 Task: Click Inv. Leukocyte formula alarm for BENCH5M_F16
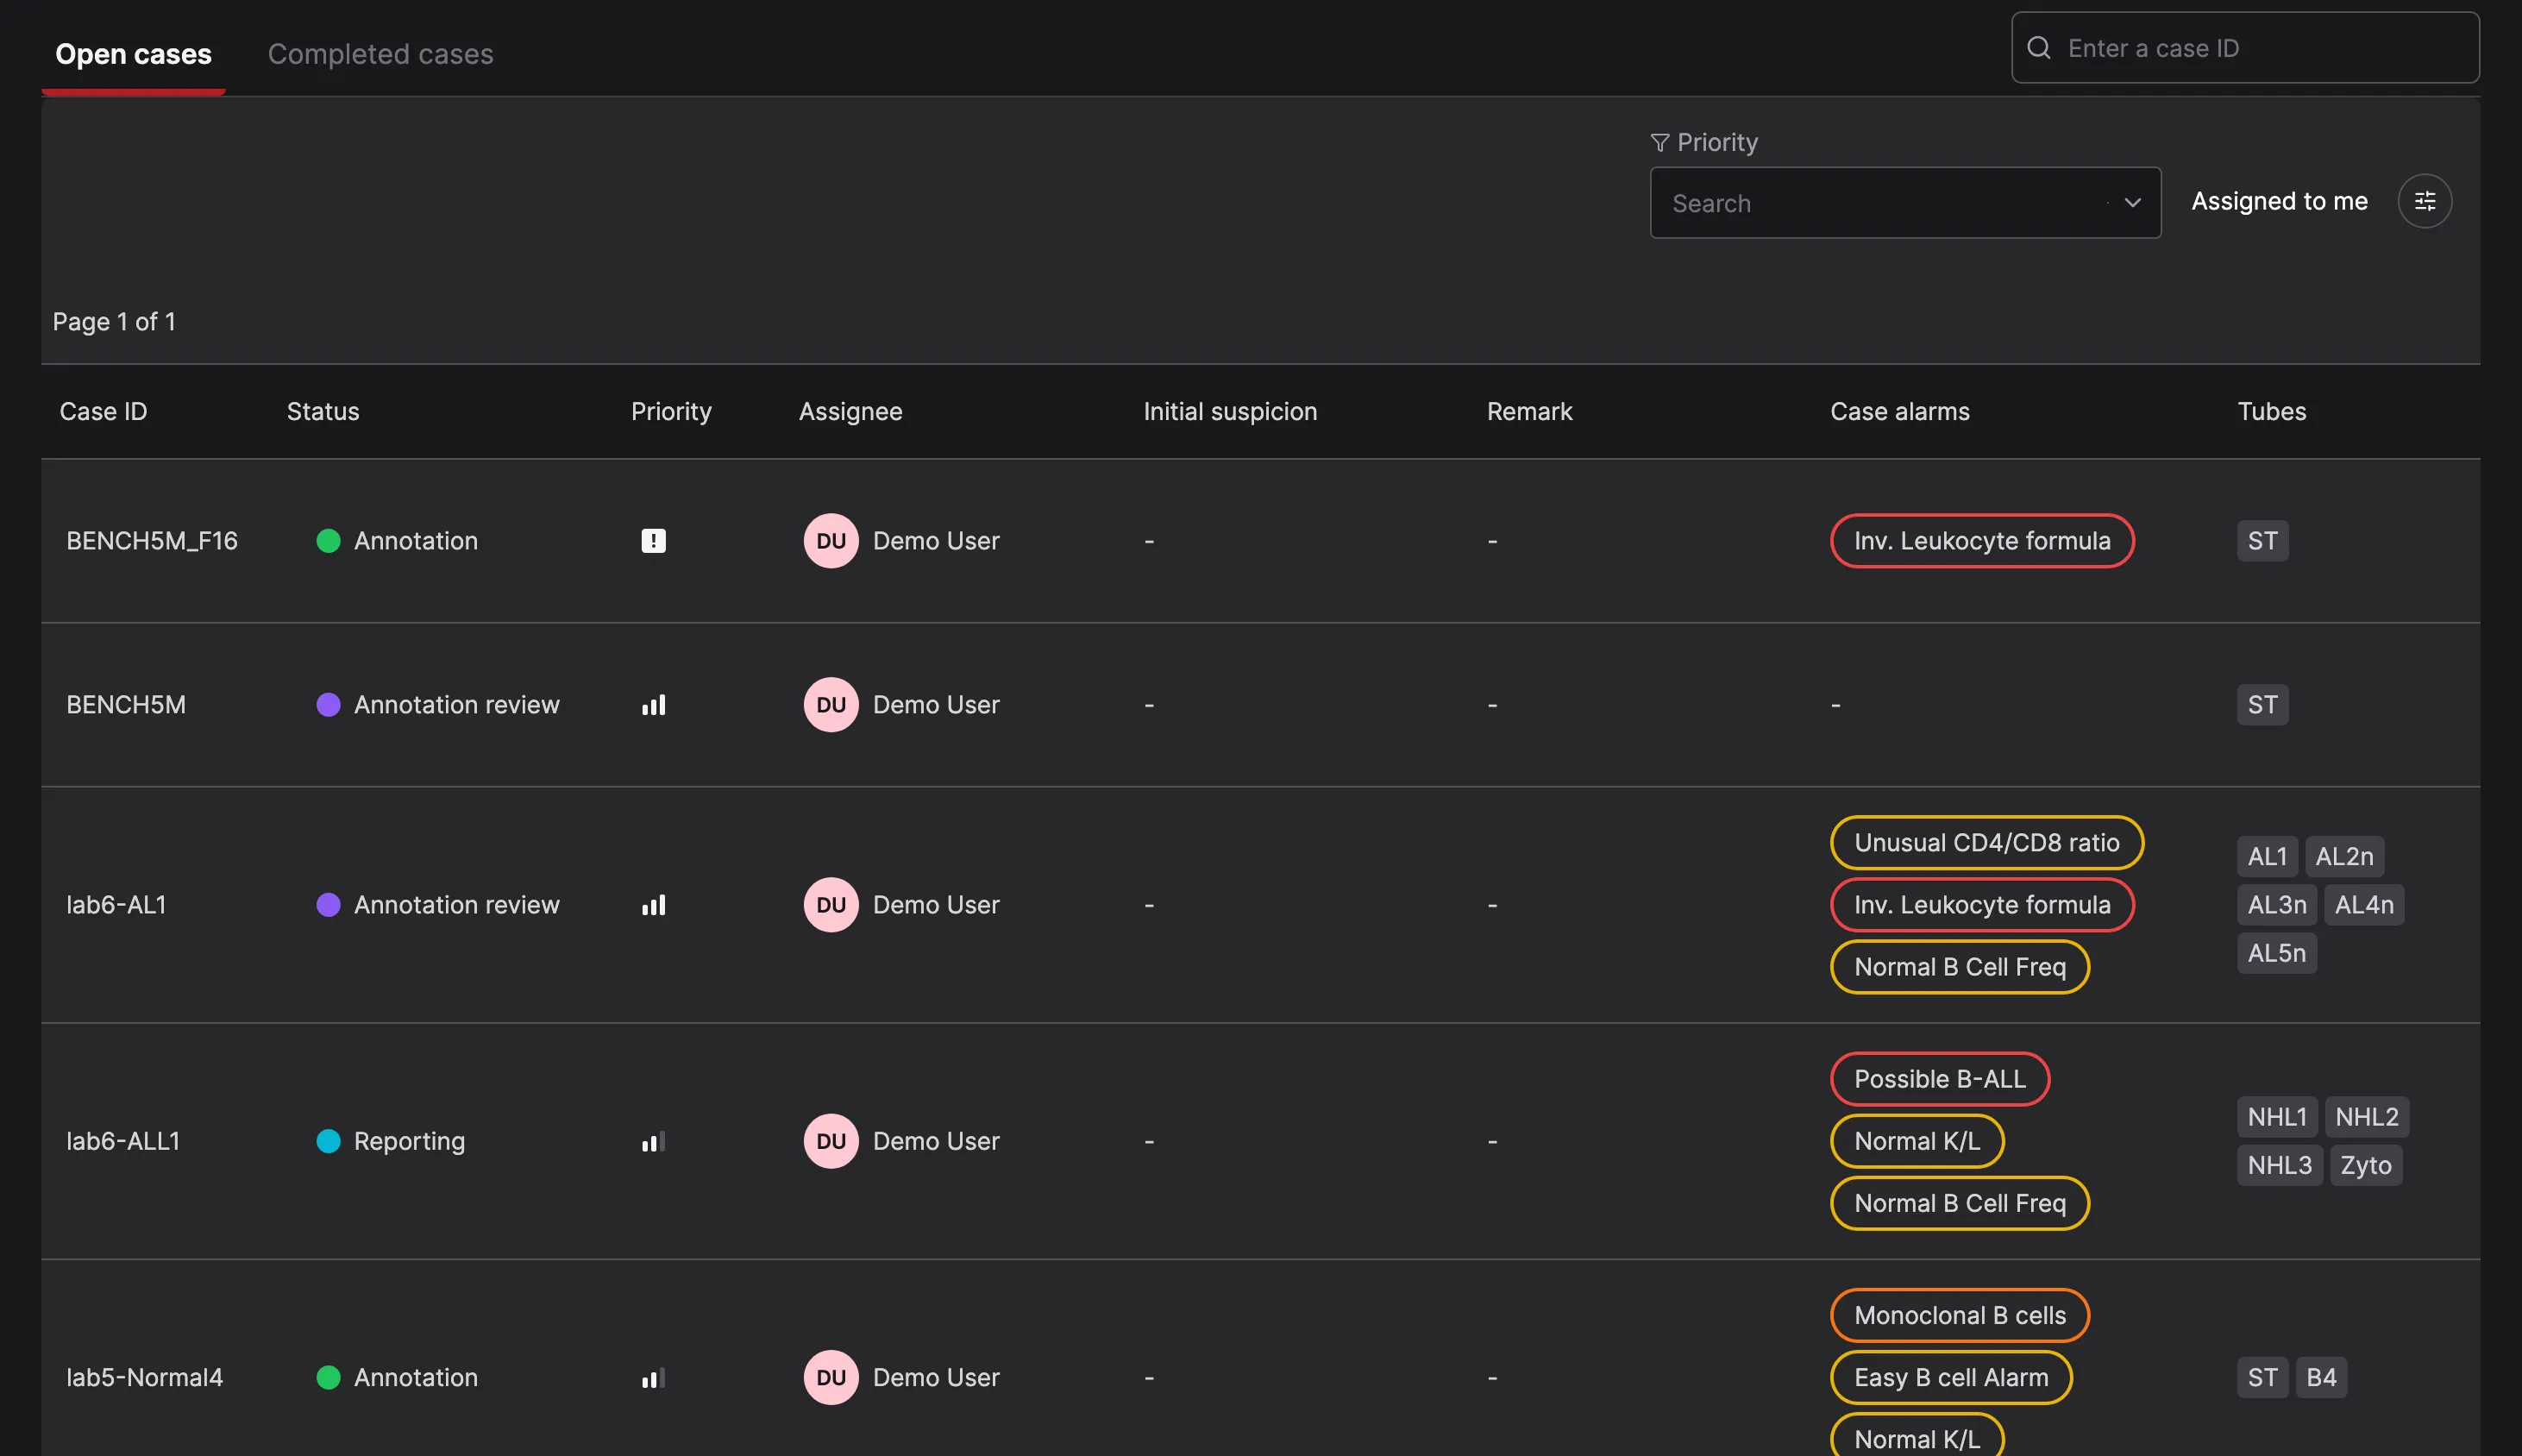click(1982, 541)
